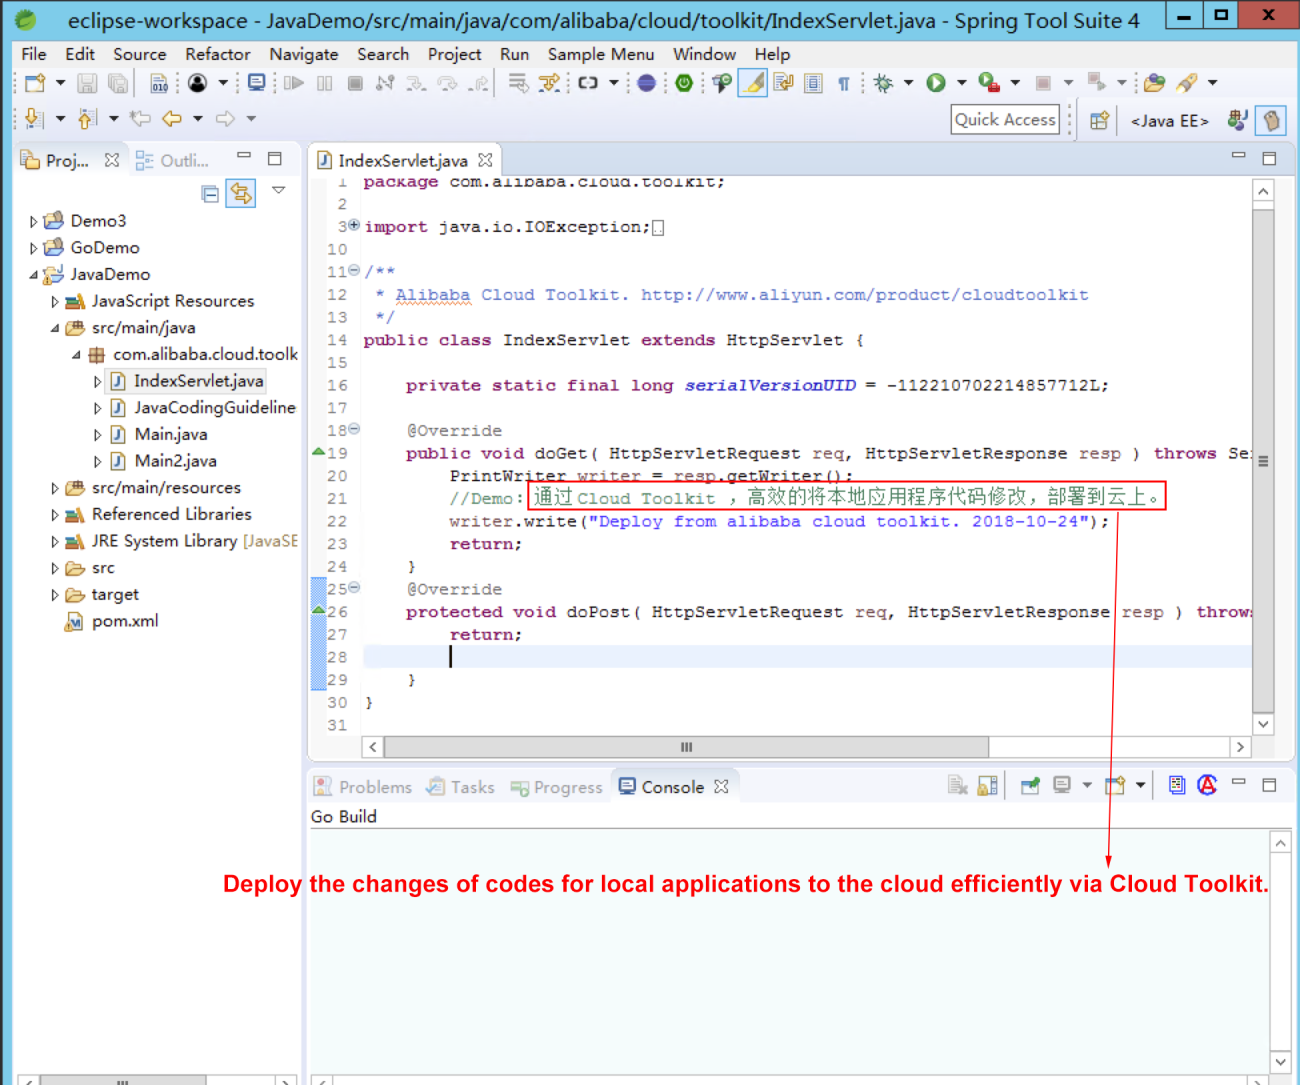Viewport: 1300px width, 1085px height.
Task: Open the Debug dropdown arrow
Action: 908,83
